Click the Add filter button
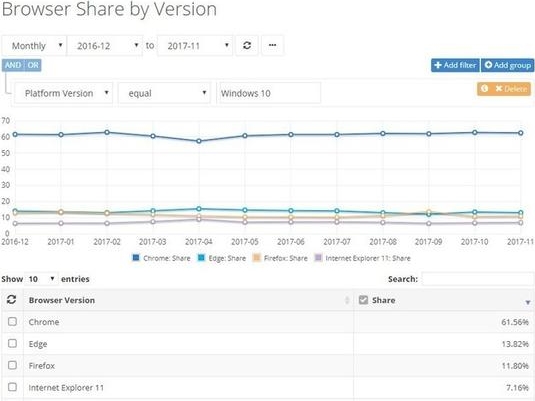This screenshot has height=401, width=535. click(x=456, y=65)
